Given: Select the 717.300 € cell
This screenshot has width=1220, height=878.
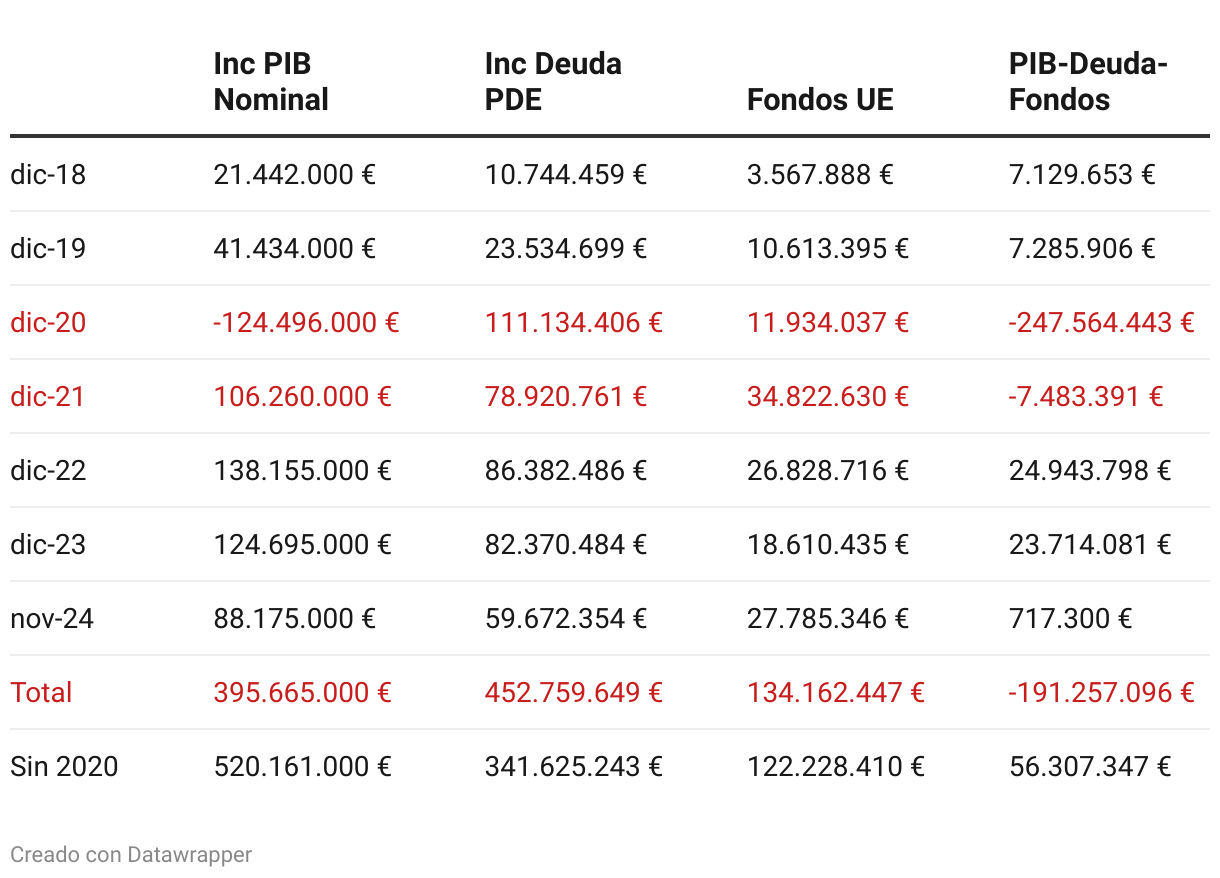Looking at the screenshot, I should click(1070, 619).
